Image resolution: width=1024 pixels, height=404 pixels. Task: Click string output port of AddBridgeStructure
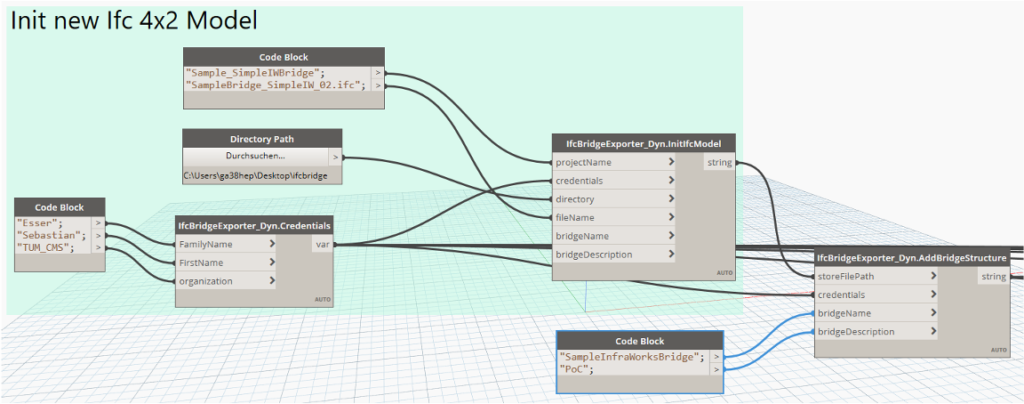[993, 276]
